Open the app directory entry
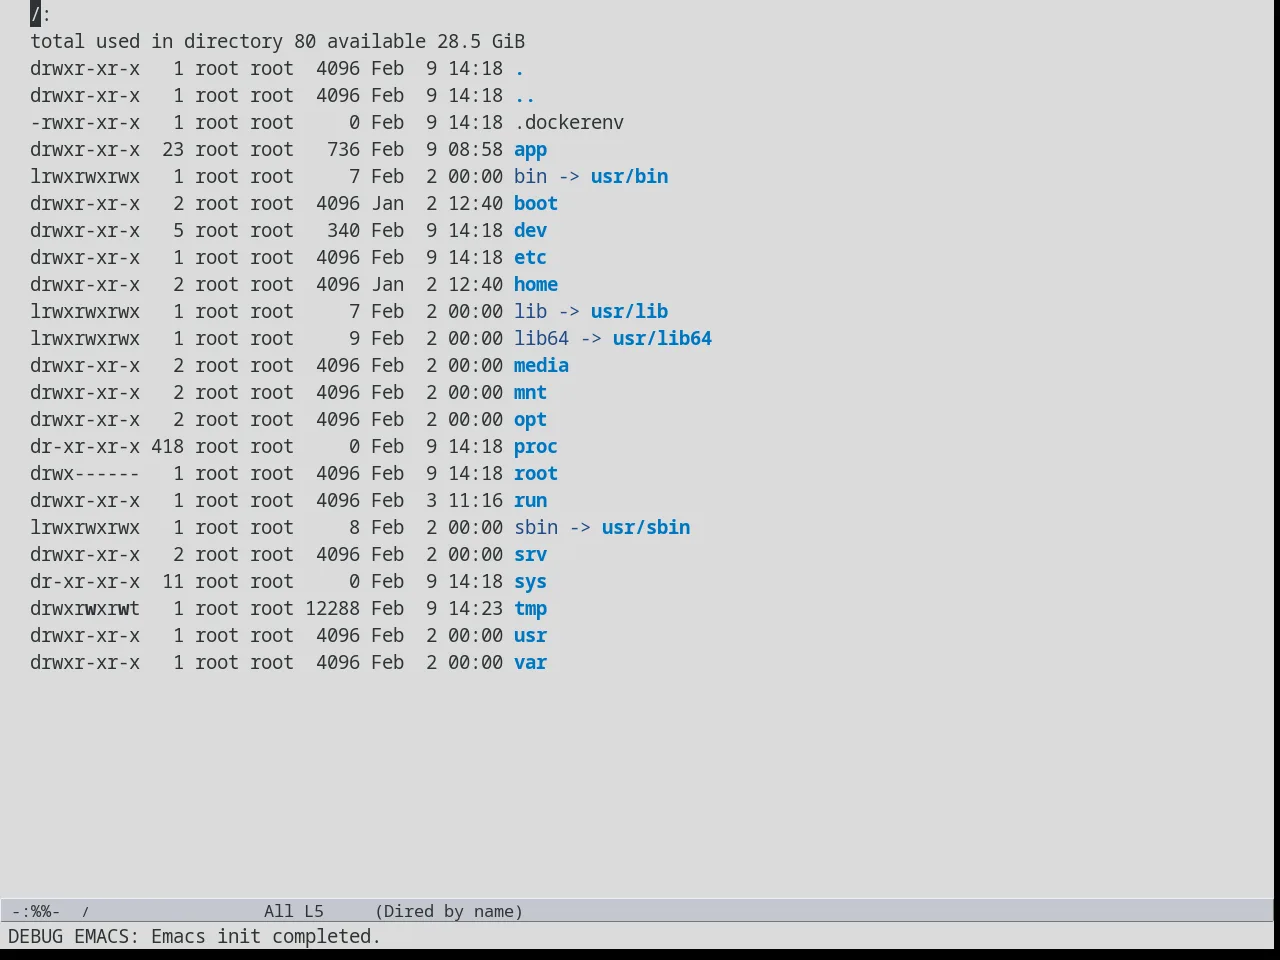The height and width of the screenshot is (960, 1280). click(x=530, y=150)
